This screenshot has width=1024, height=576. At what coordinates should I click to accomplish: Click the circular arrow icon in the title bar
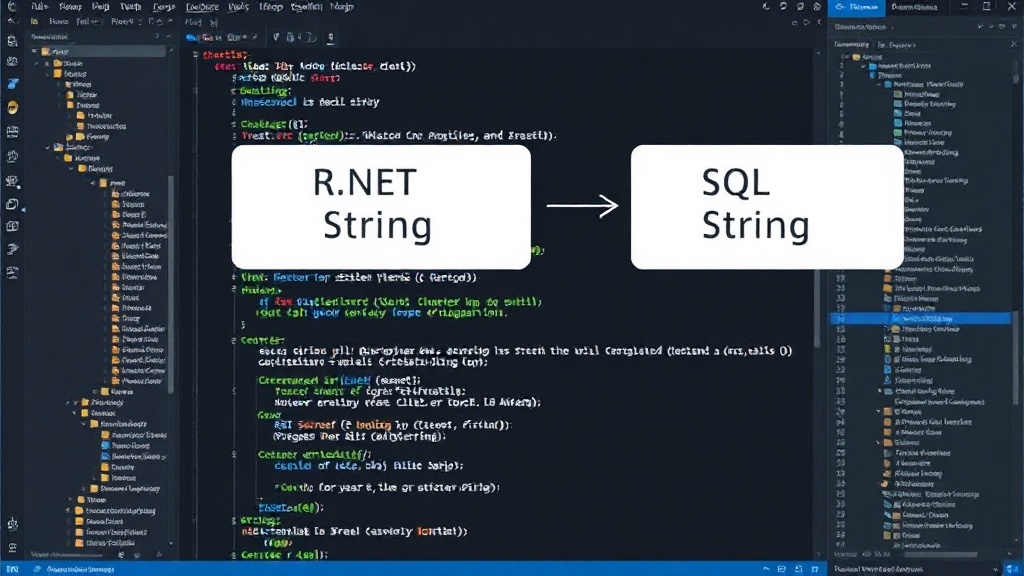click(783, 7)
